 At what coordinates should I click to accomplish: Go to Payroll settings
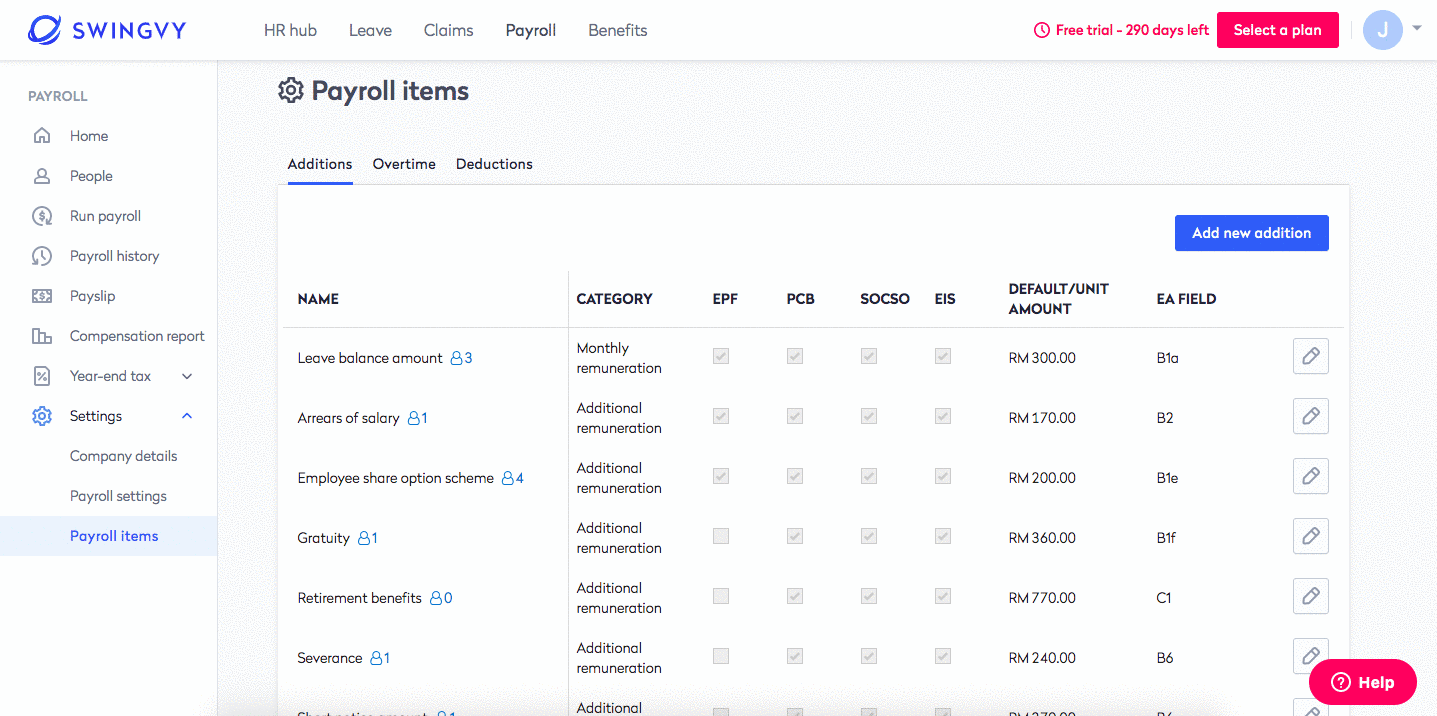tap(118, 496)
